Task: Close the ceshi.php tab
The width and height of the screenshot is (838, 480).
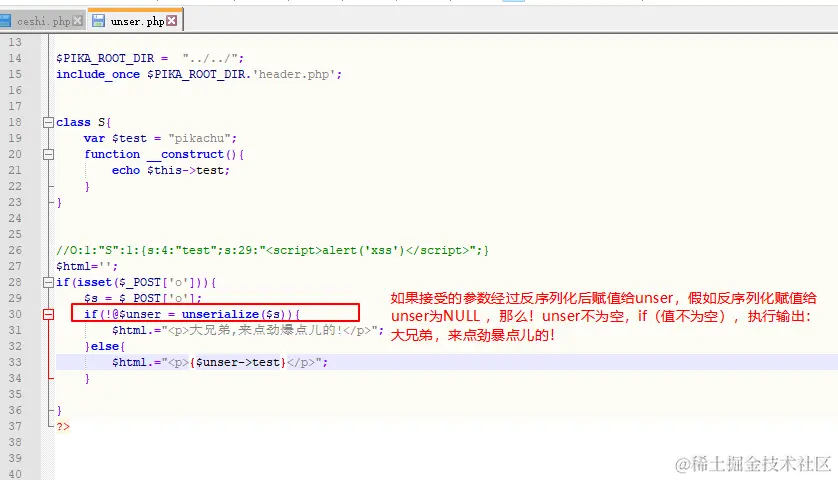Action: coord(77,21)
